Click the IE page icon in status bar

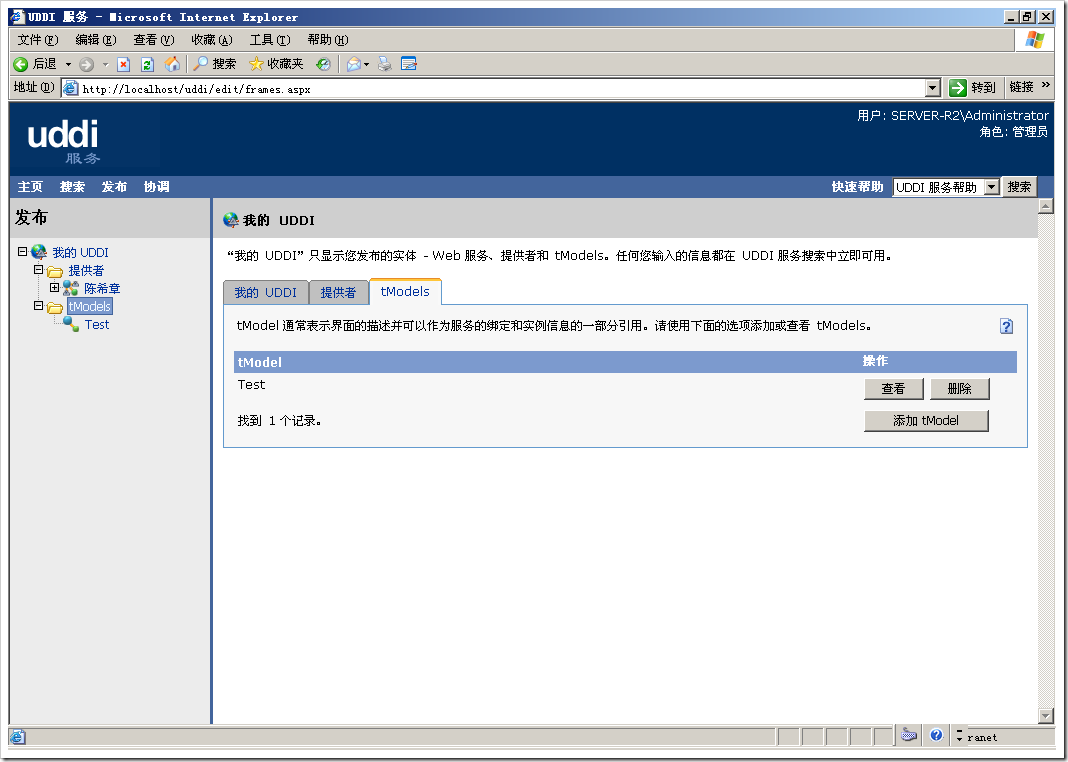[18, 737]
